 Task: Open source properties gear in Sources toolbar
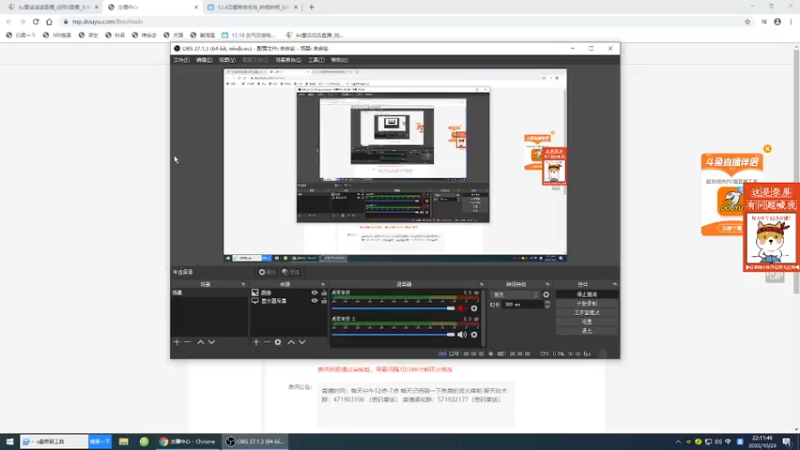(x=278, y=342)
